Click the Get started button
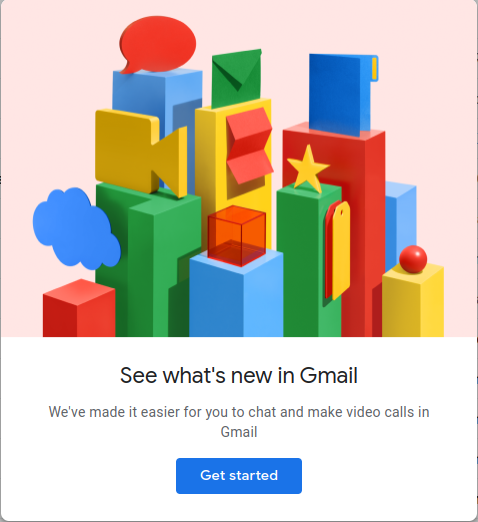 pos(239,475)
